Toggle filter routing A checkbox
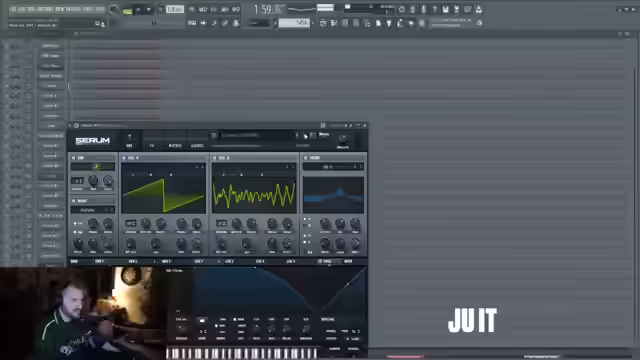 pyautogui.click(x=305, y=219)
